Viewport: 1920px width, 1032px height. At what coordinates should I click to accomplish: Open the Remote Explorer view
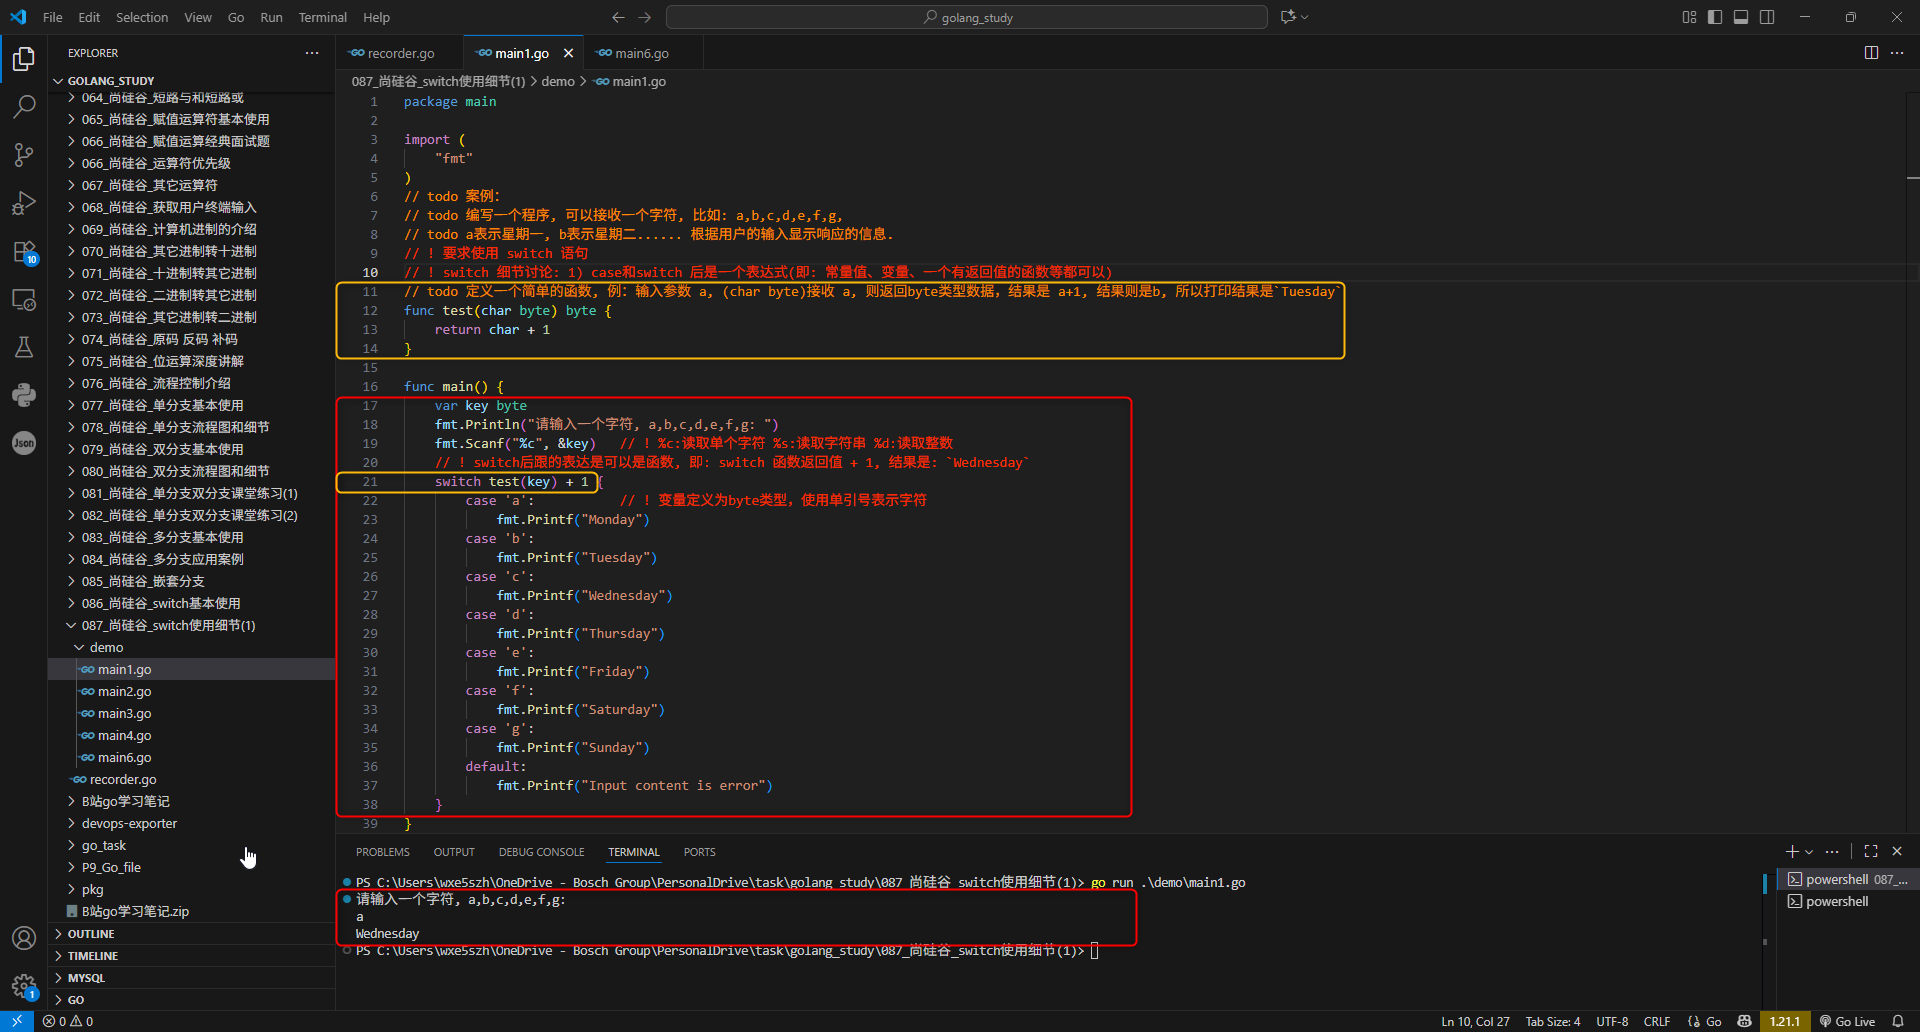[x=24, y=299]
